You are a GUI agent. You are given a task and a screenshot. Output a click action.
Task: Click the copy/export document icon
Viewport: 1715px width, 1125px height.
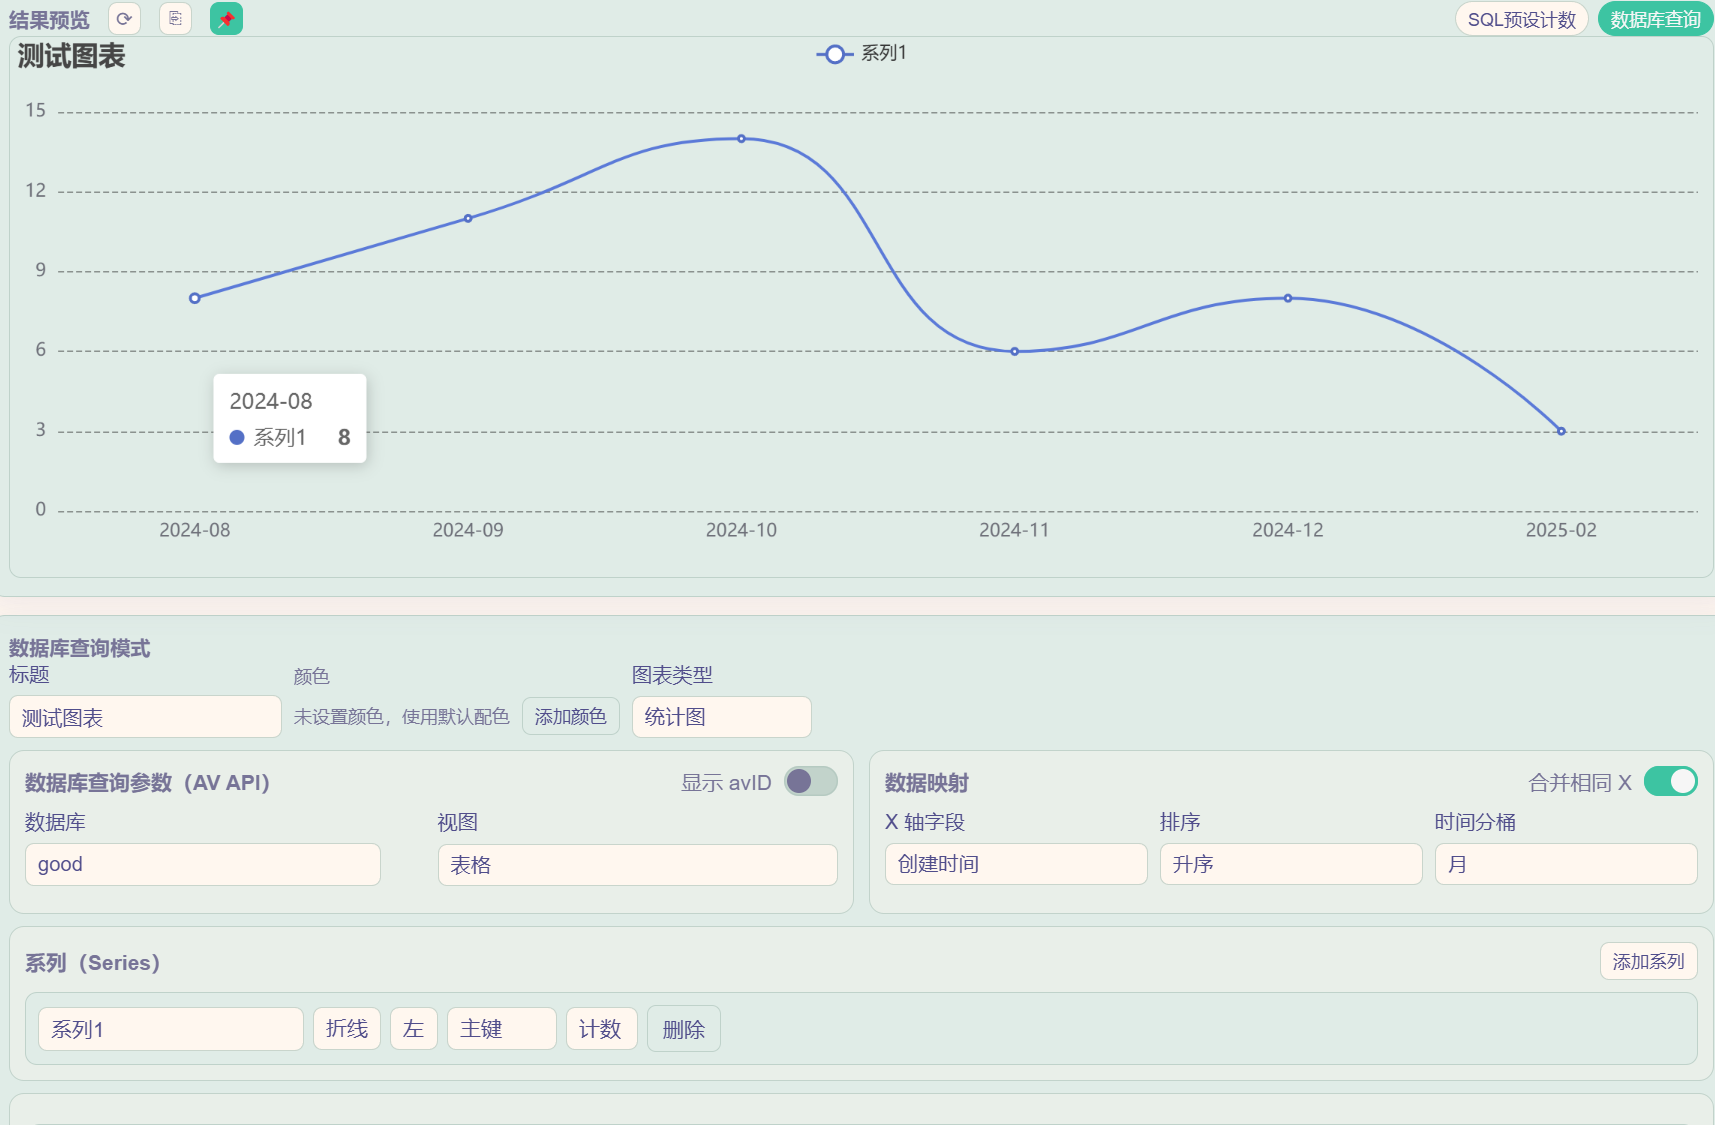click(175, 19)
